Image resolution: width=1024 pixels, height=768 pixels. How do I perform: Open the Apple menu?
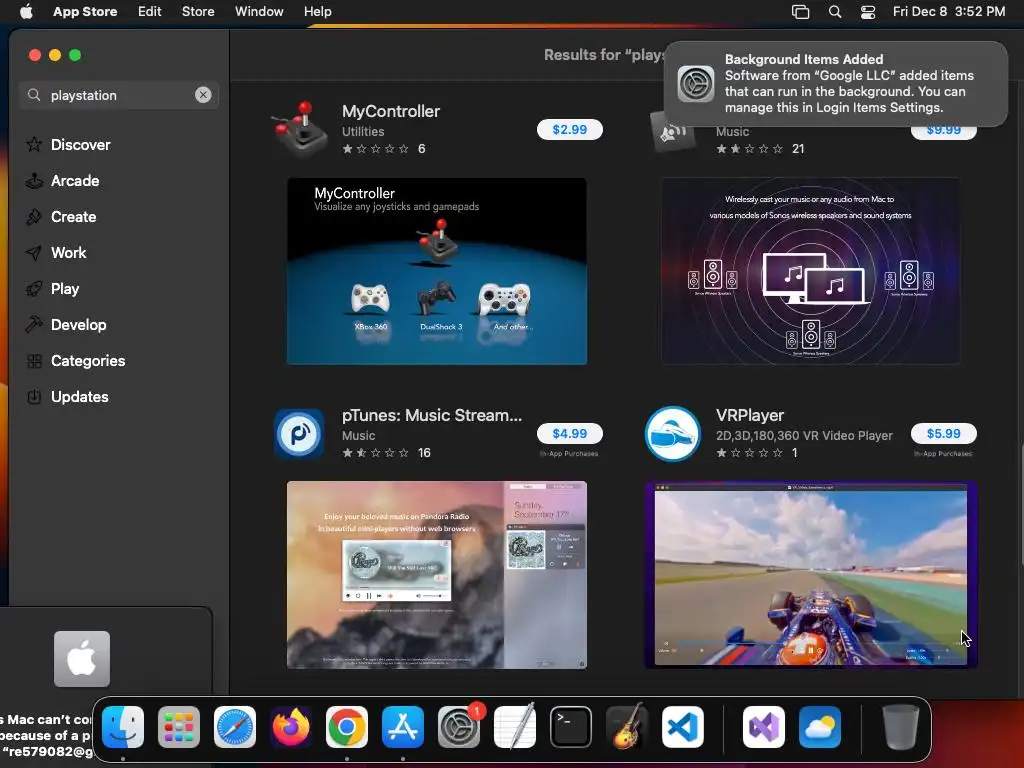[x=26, y=11]
